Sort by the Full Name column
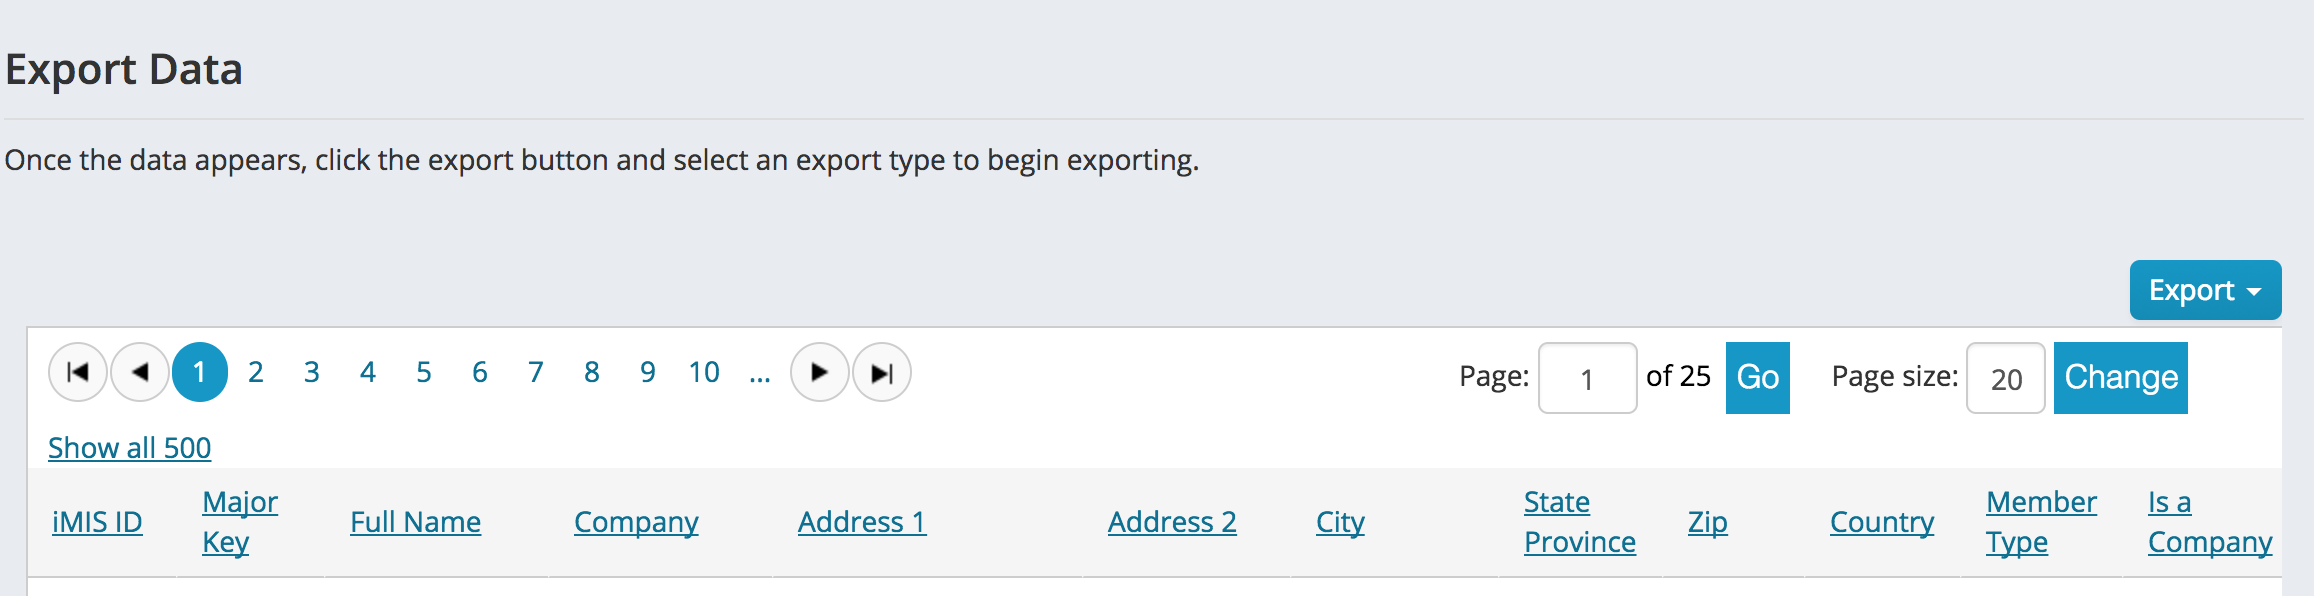The height and width of the screenshot is (596, 2314). point(415,522)
